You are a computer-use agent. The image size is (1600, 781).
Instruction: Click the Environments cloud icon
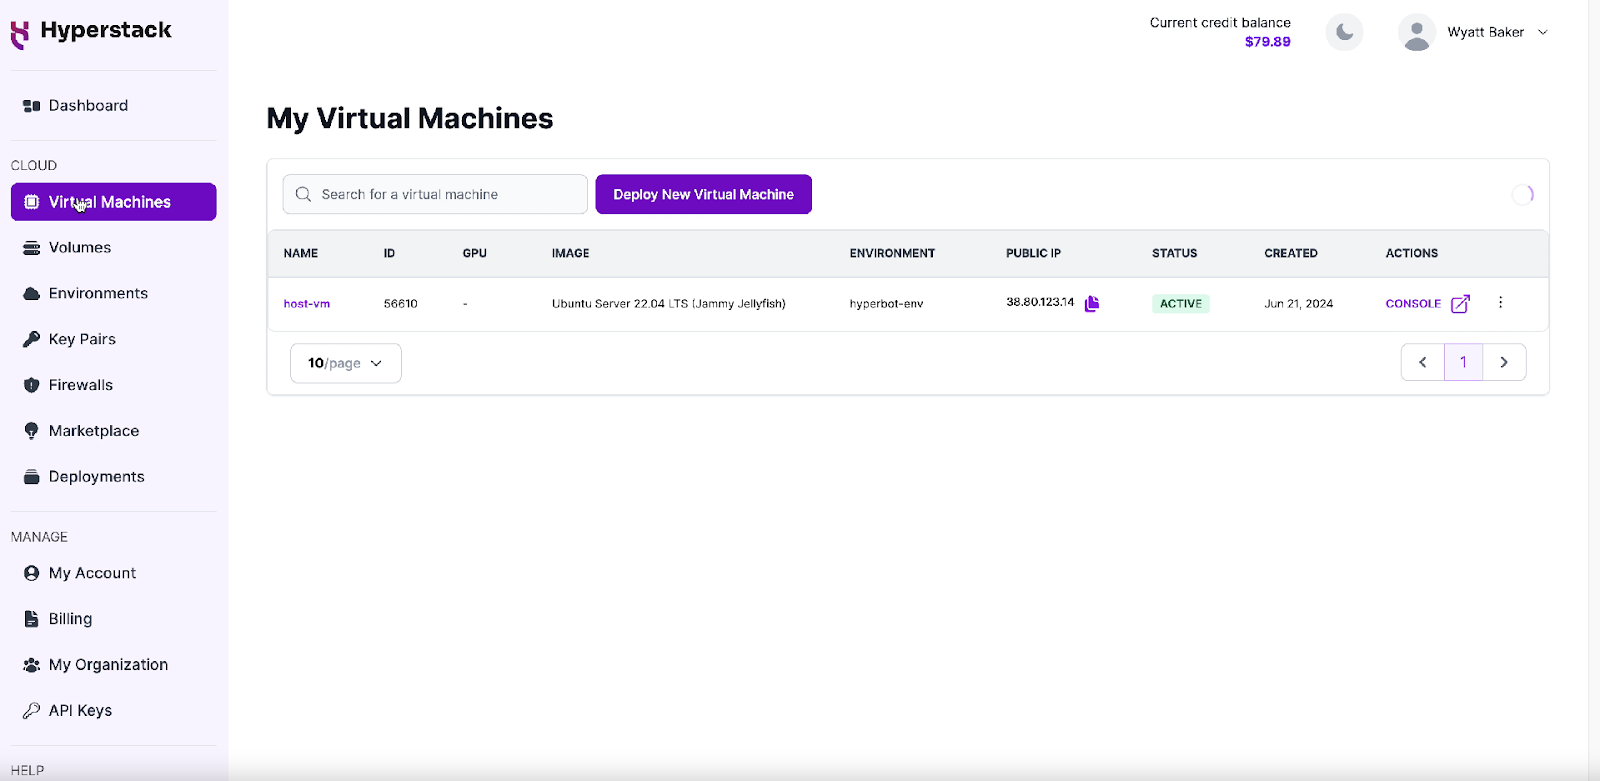(31, 294)
